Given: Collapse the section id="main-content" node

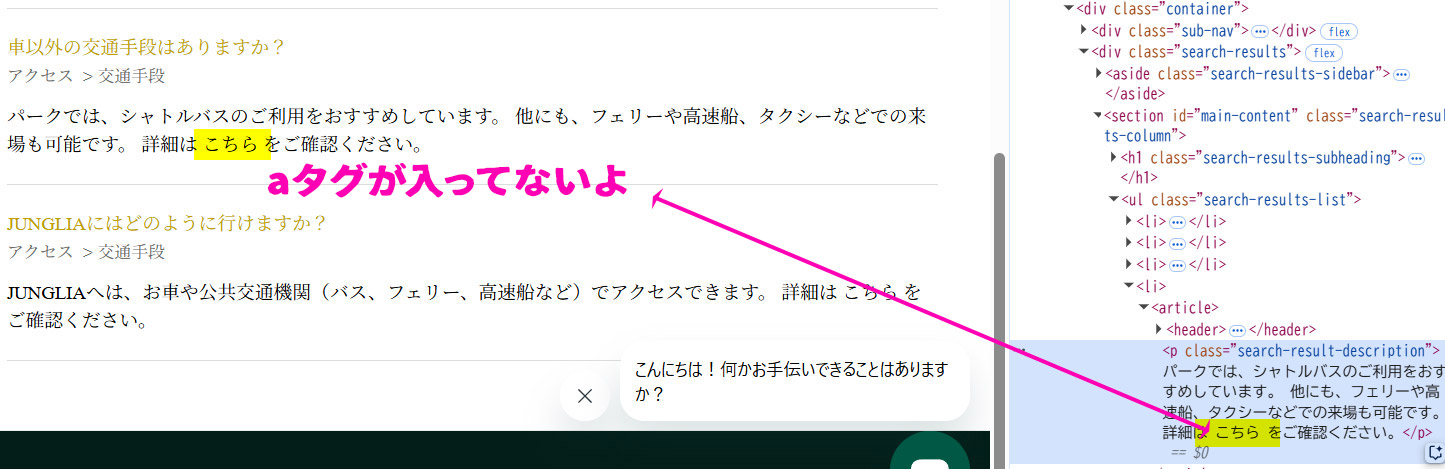Looking at the screenshot, I should tap(1099, 116).
